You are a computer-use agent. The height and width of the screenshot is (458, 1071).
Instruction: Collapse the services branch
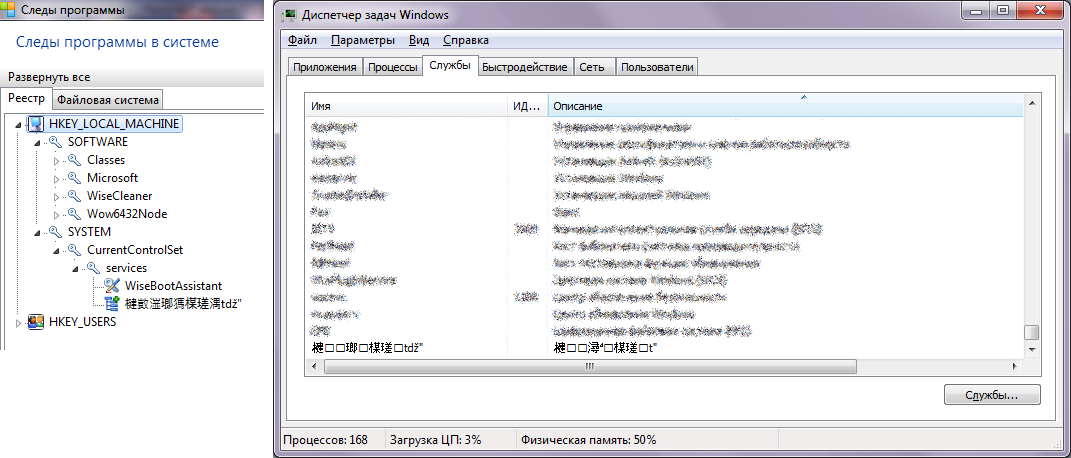tap(76, 268)
